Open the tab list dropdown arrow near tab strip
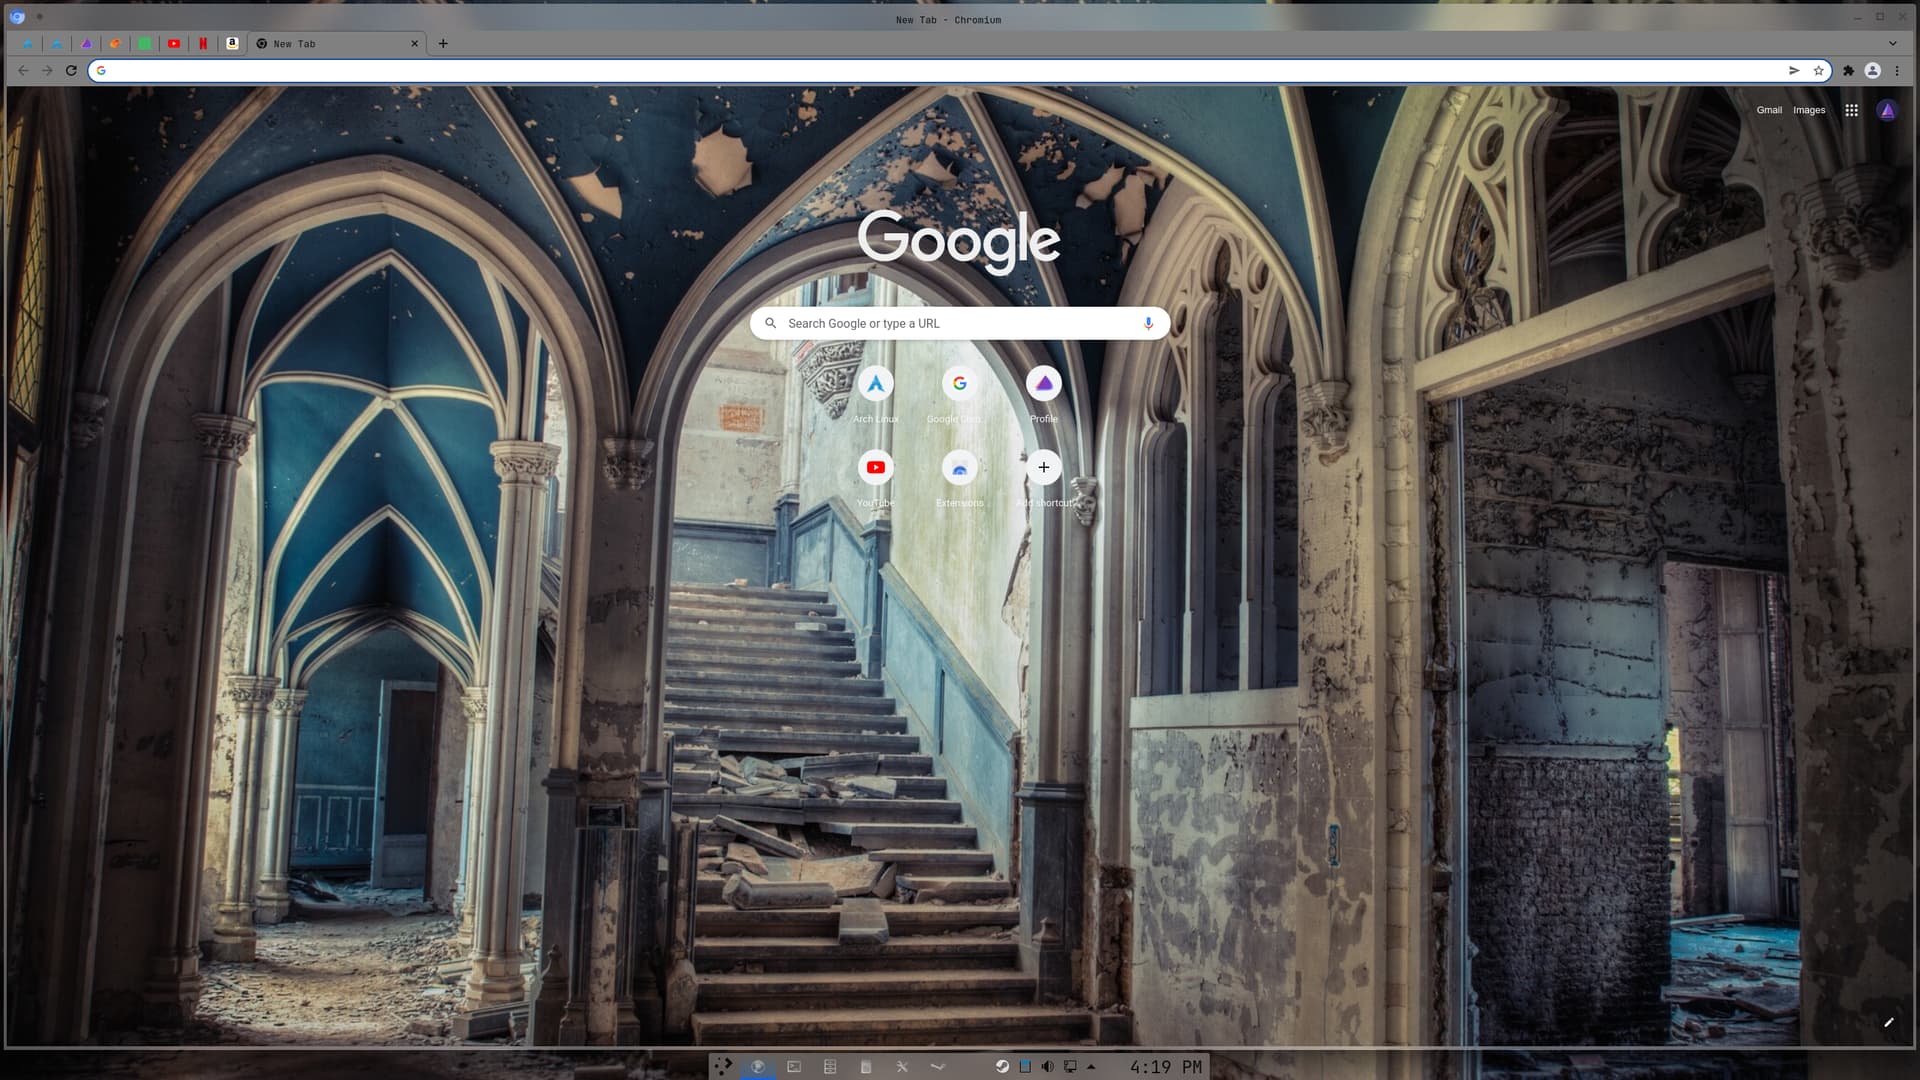Image resolution: width=1920 pixels, height=1080 pixels. (1893, 43)
